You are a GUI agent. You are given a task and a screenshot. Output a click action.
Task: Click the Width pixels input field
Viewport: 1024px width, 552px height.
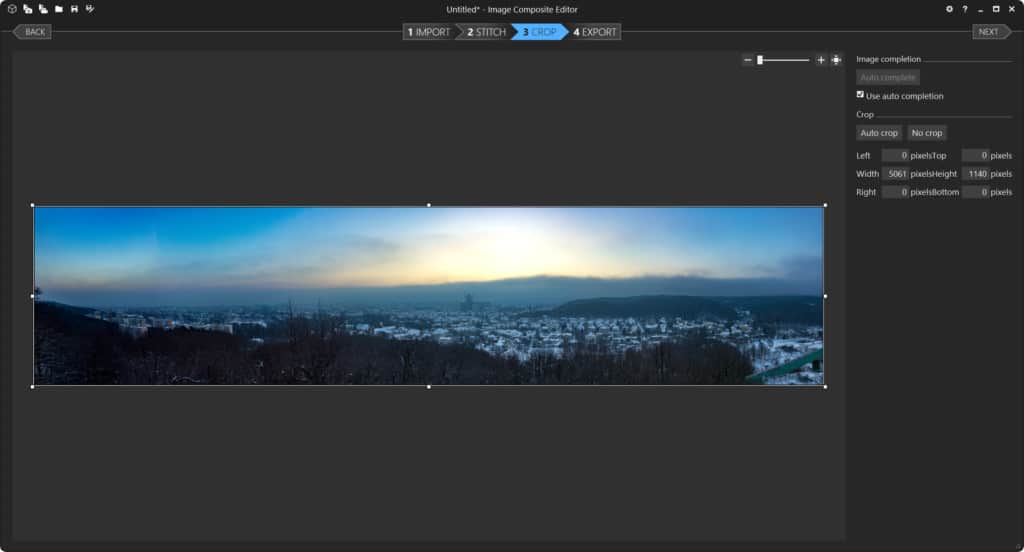point(895,174)
